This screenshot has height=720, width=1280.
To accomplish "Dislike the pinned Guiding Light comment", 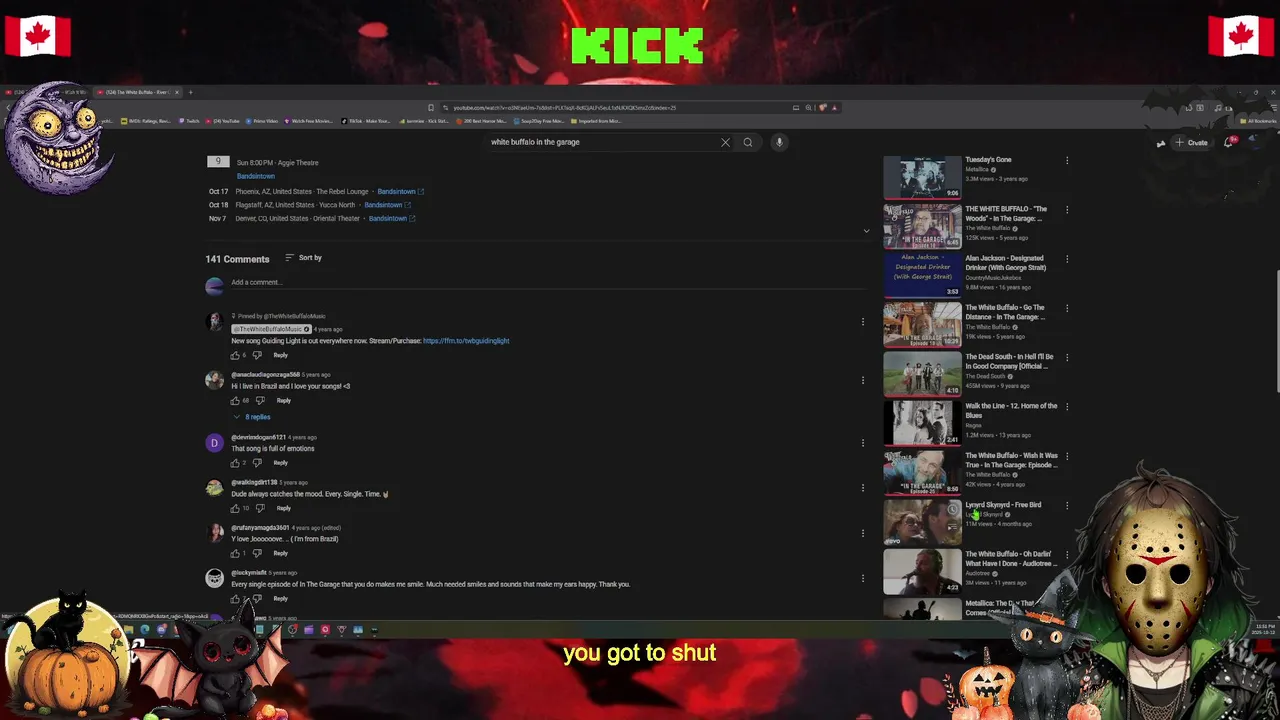I will [x=257, y=355].
